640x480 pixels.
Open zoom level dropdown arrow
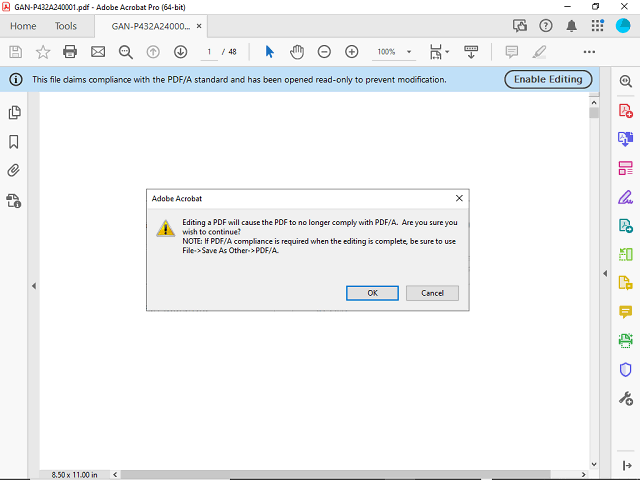click(409, 52)
